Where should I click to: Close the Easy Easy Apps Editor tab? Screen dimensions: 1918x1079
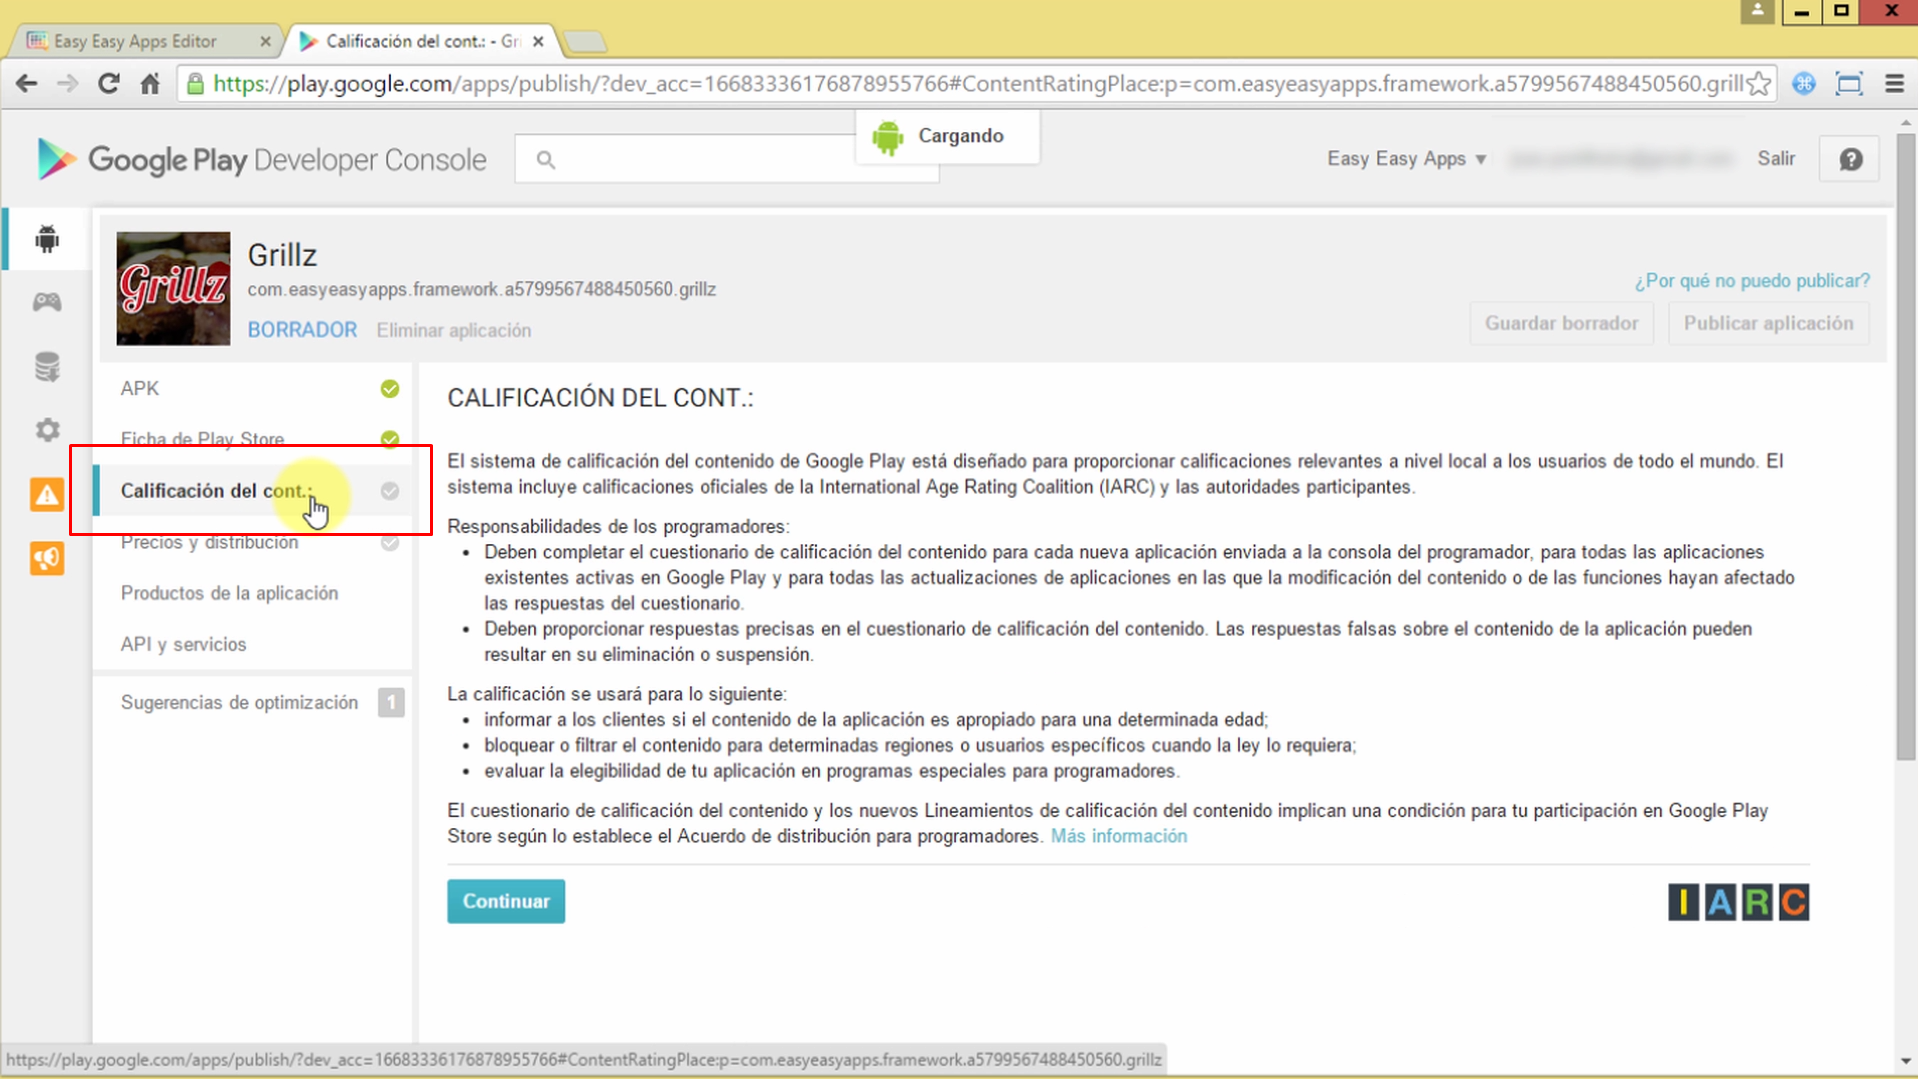tap(265, 41)
